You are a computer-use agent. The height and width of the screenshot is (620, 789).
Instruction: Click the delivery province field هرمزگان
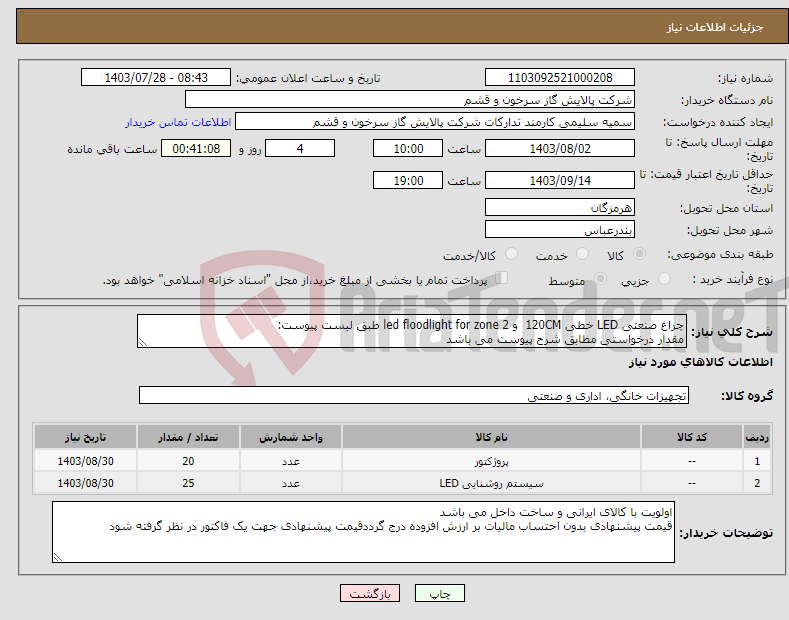[x=560, y=207]
